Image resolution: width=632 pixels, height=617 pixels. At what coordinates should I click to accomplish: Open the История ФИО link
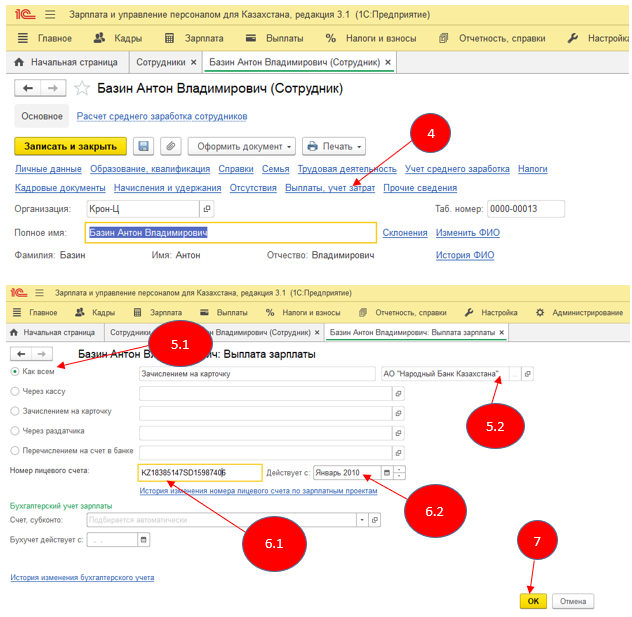465,255
